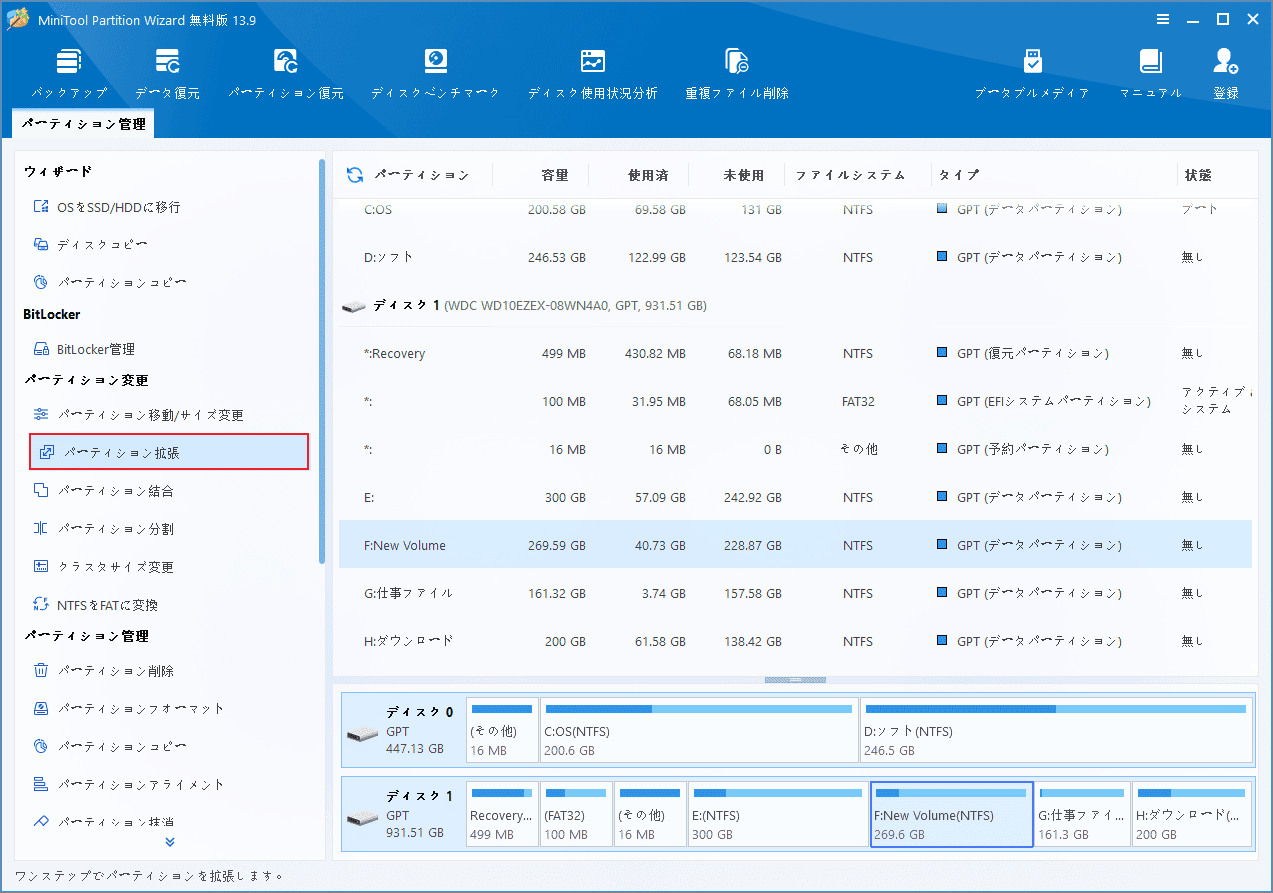
Task: Select パーティション削除
Action: point(103,671)
